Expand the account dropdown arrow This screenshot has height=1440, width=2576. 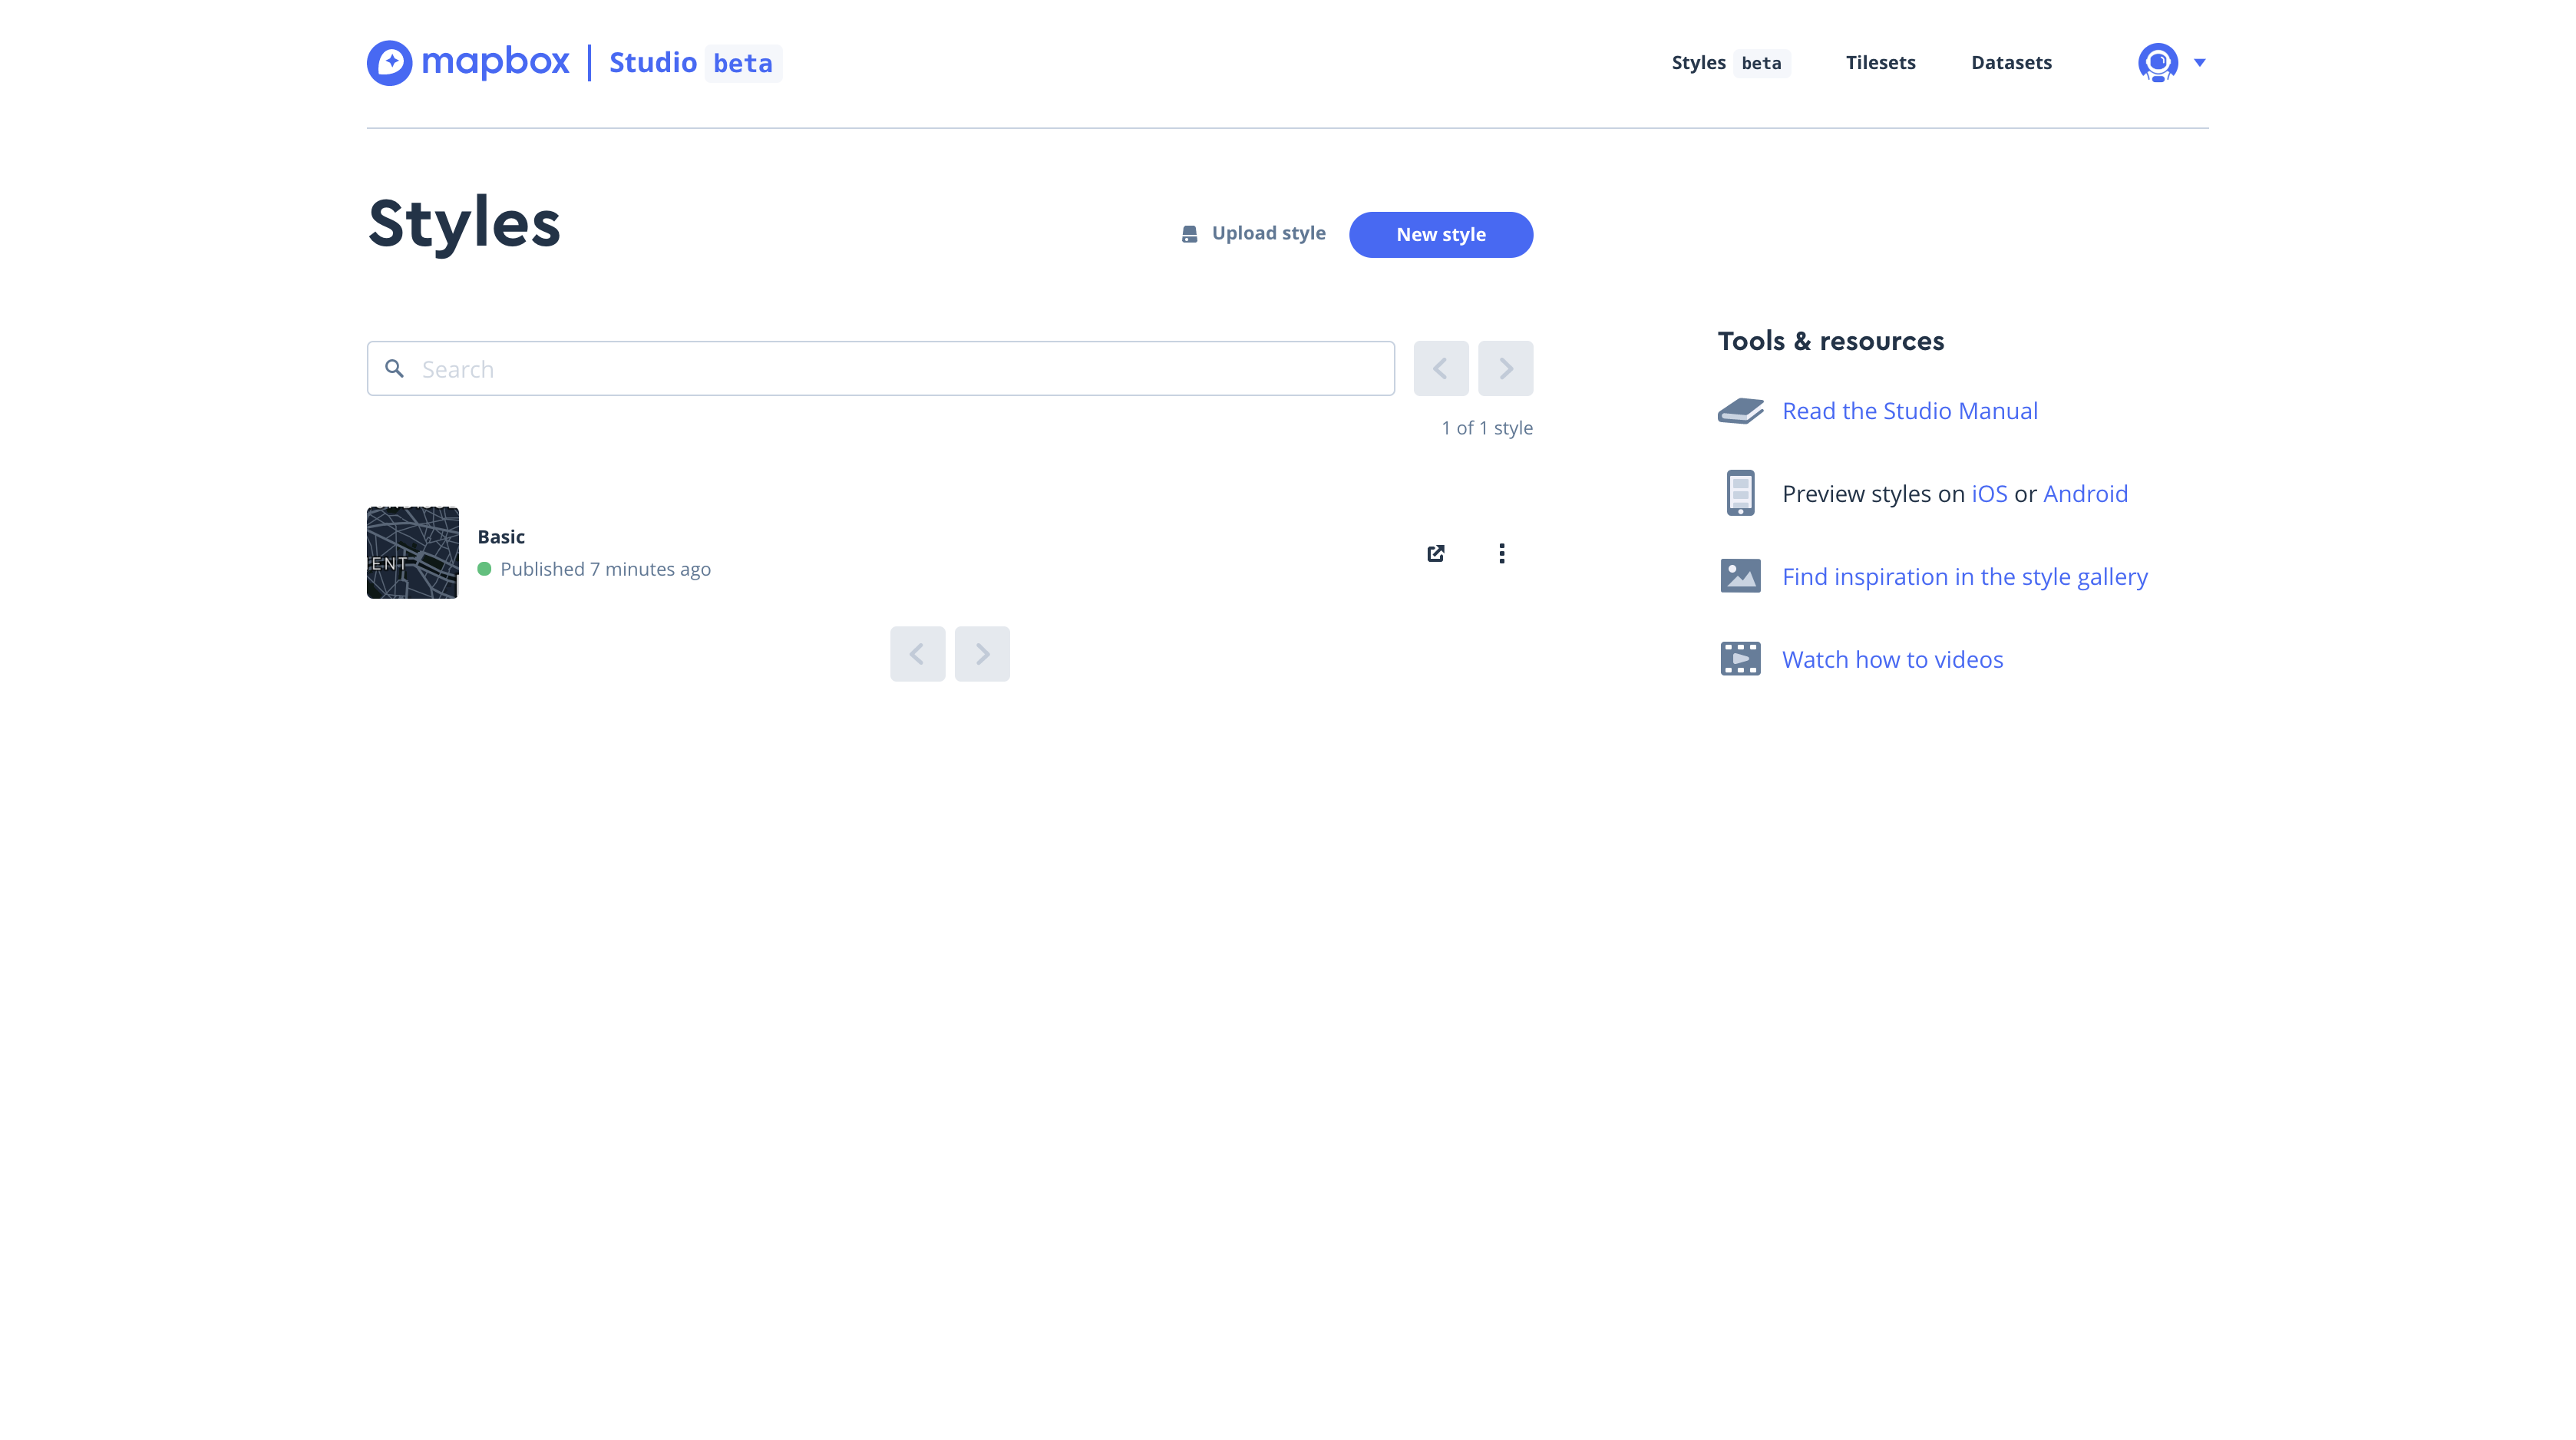pyautogui.click(x=2200, y=63)
